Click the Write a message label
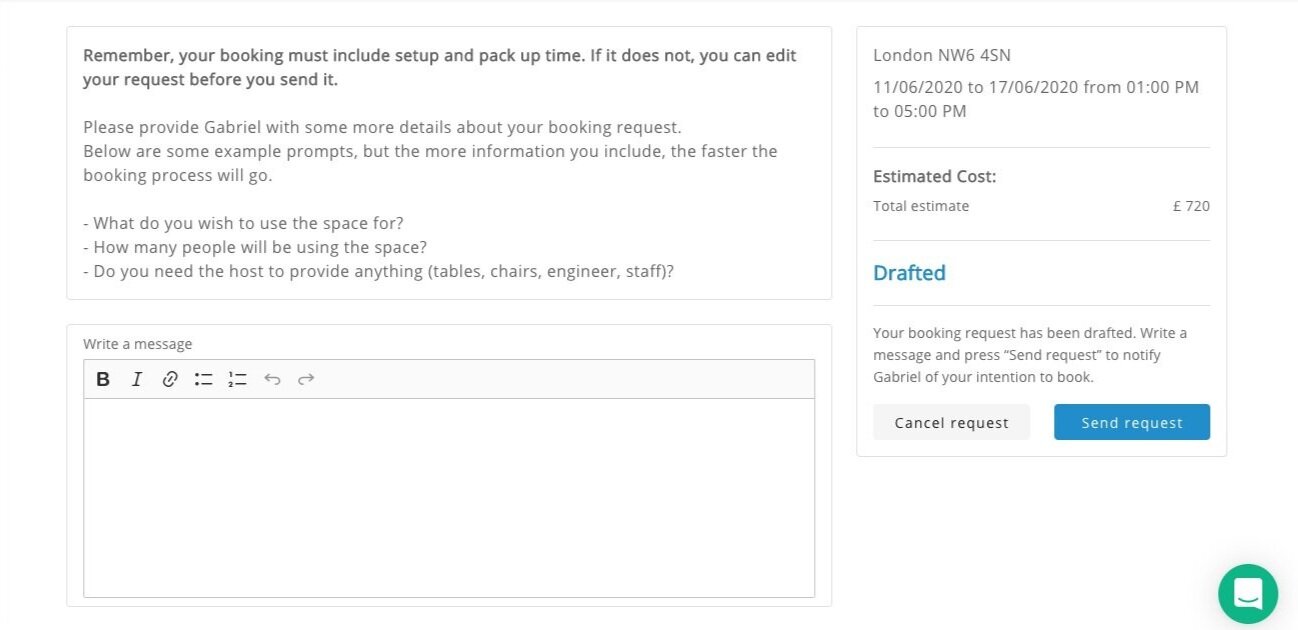1298x630 pixels. (x=137, y=344)
